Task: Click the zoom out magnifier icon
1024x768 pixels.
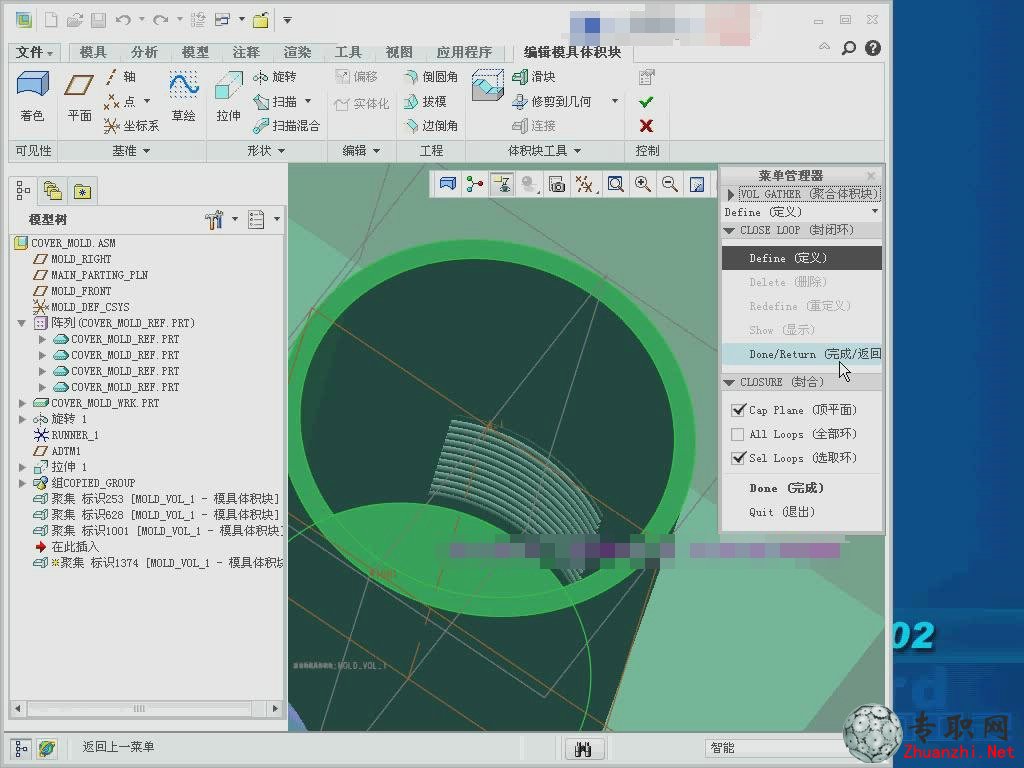Action: point(669,185)
